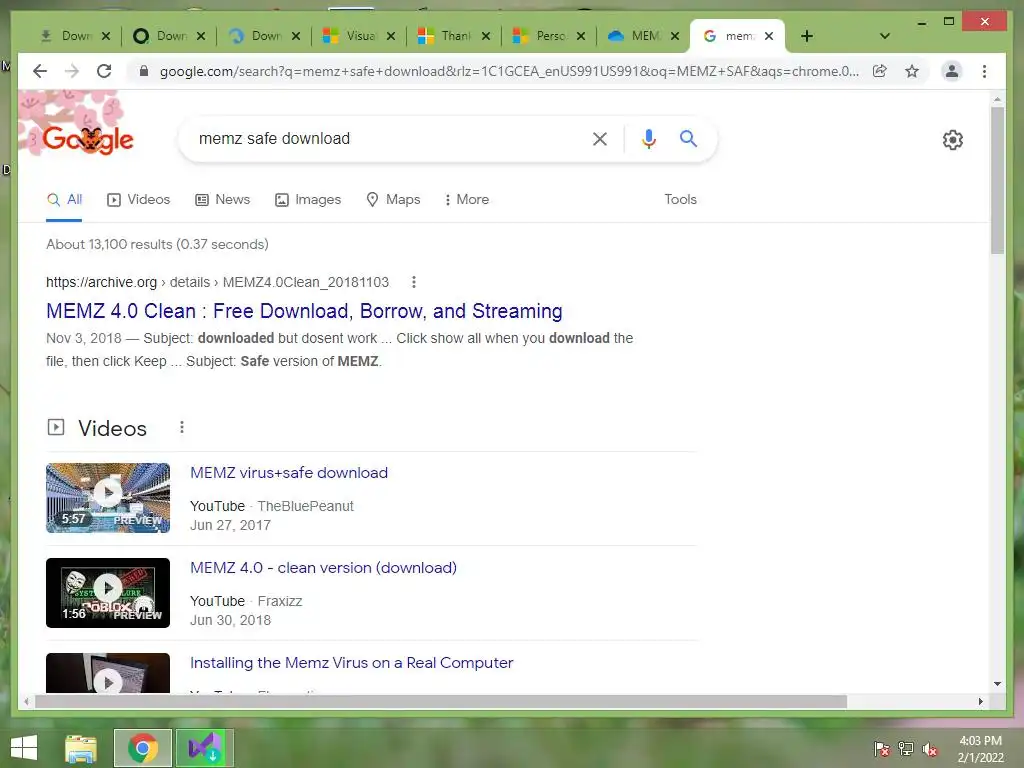Switch to the Visual Studio tab
Viewport: 1024px width, 768px height.
click(x=349, y=36)
